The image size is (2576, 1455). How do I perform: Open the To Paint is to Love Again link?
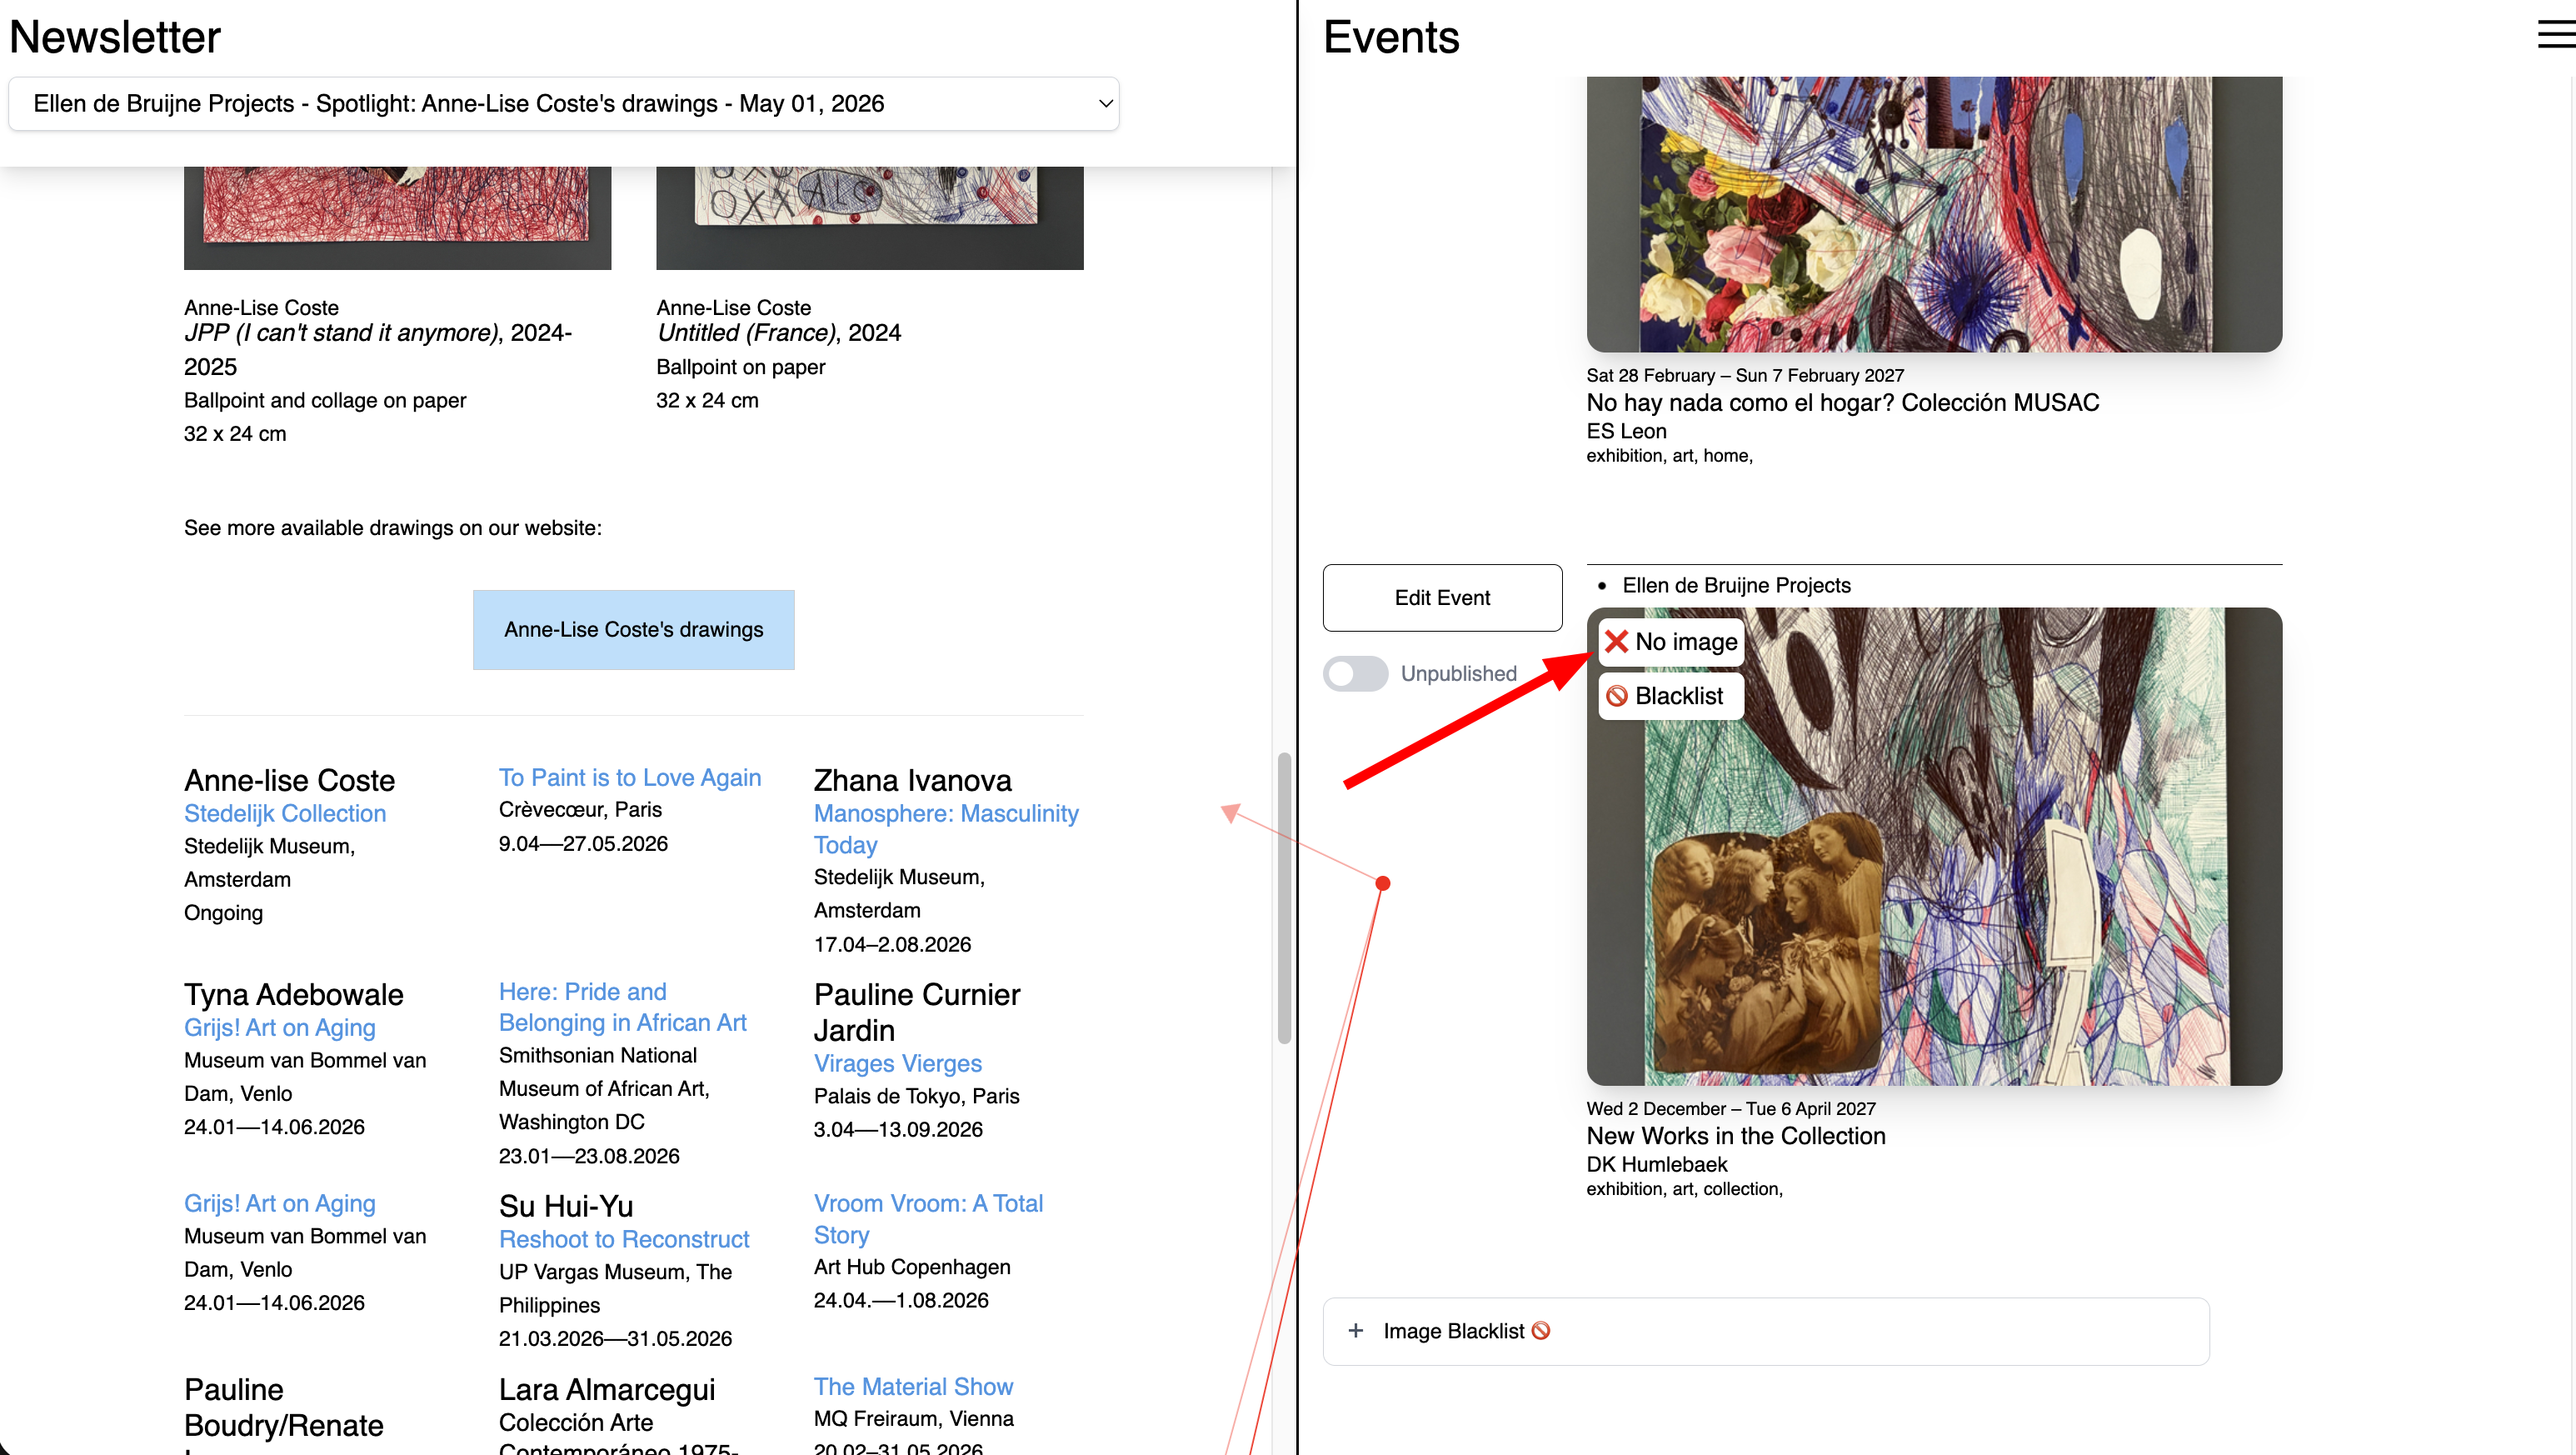pyautogui.click(x=630, y=778)
